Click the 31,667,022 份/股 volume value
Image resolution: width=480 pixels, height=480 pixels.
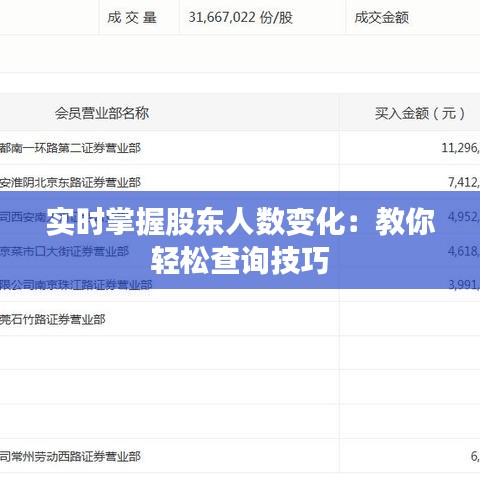(240, 17)
